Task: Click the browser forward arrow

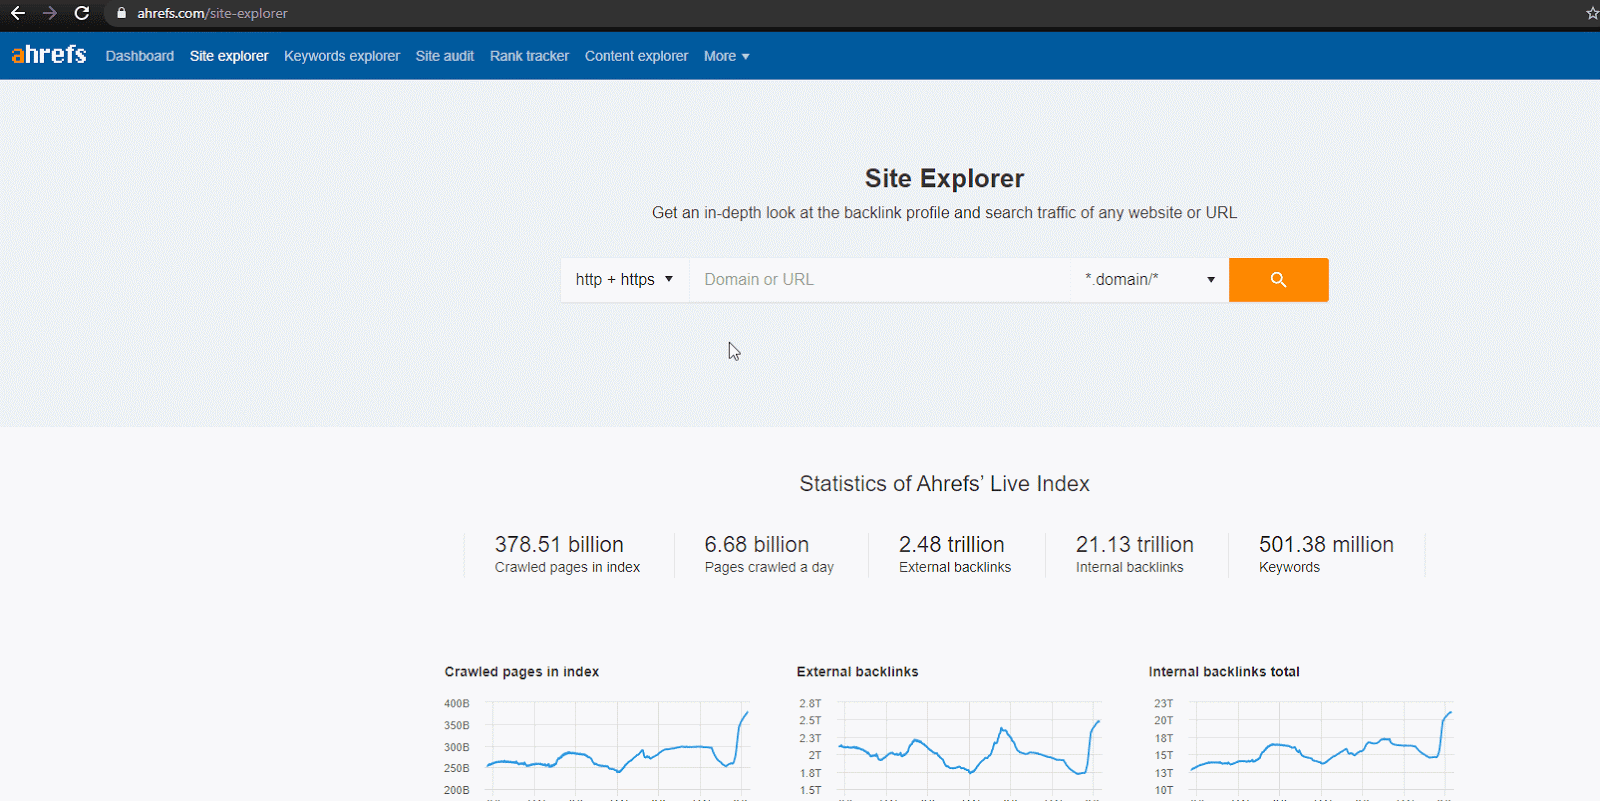Action: [x=50, y=13]
